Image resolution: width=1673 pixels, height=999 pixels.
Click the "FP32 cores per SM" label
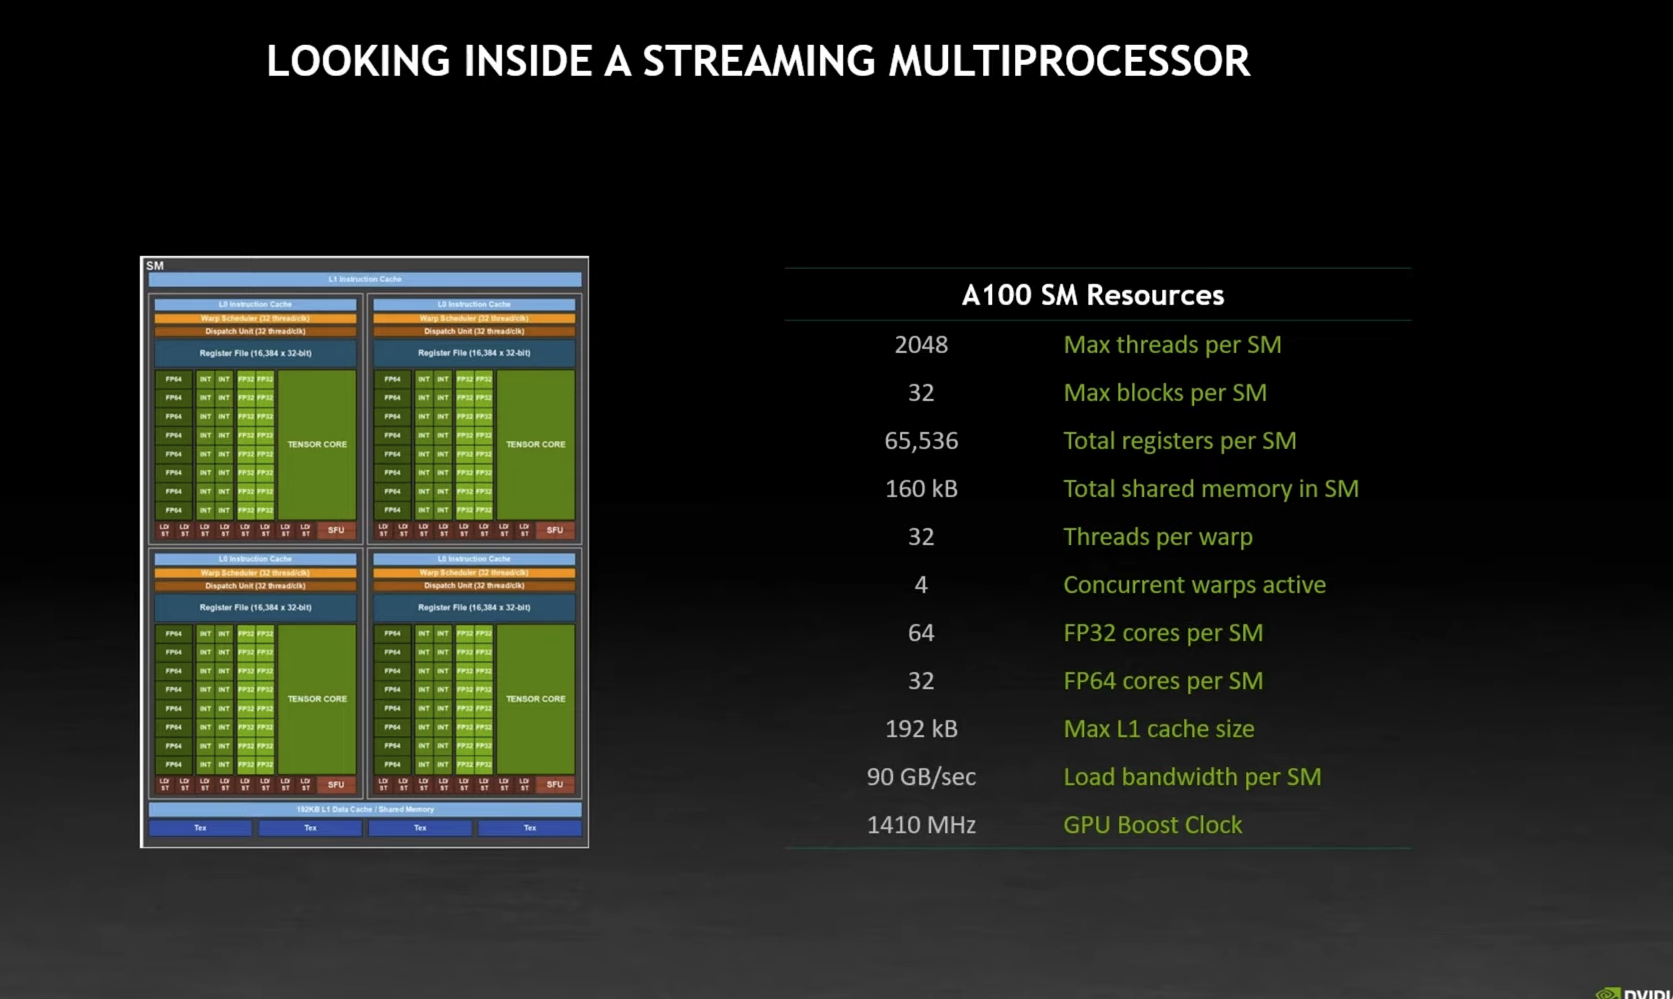(1163, 633)
